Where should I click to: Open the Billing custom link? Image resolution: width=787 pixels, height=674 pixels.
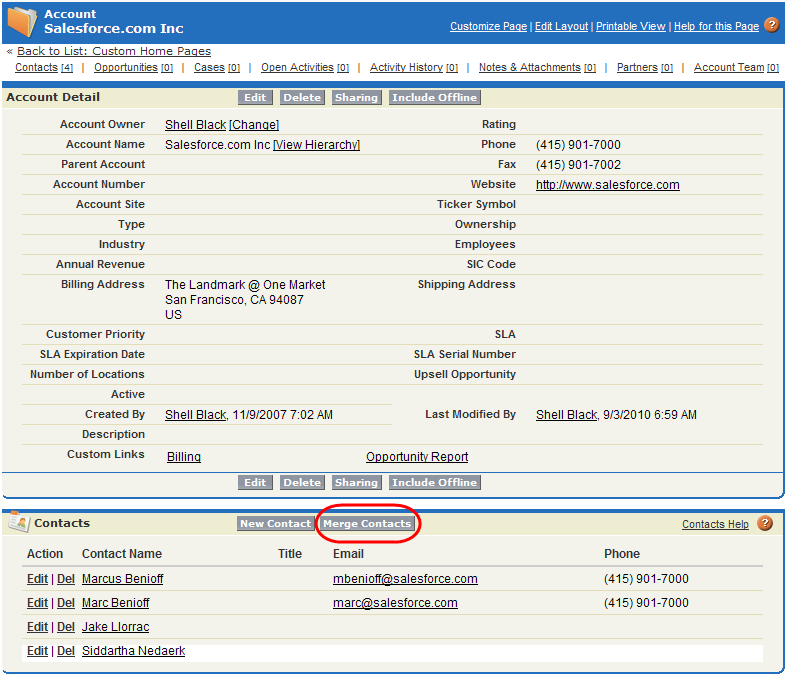point(184,457)
